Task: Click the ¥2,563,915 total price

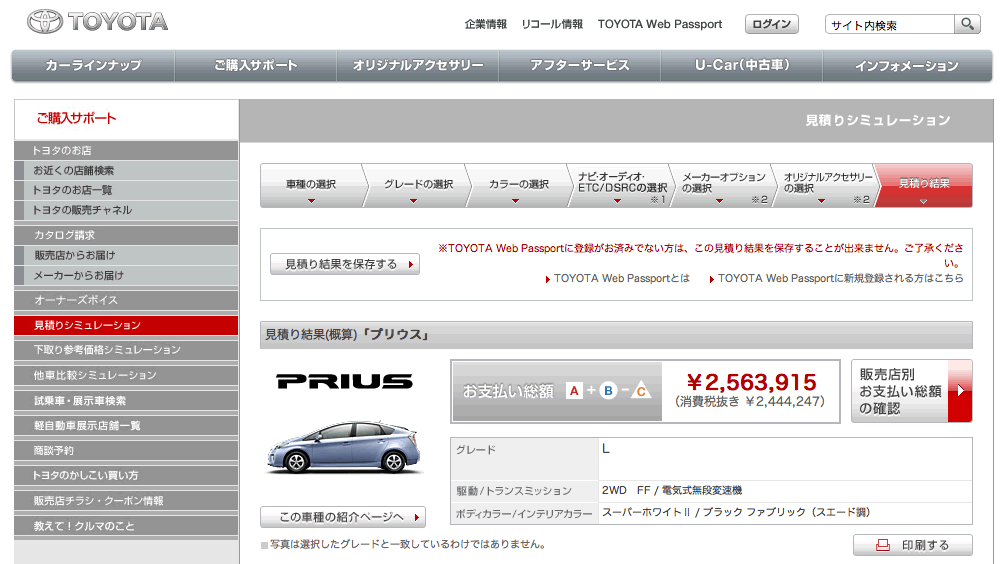Action: [x=751, y=383]
